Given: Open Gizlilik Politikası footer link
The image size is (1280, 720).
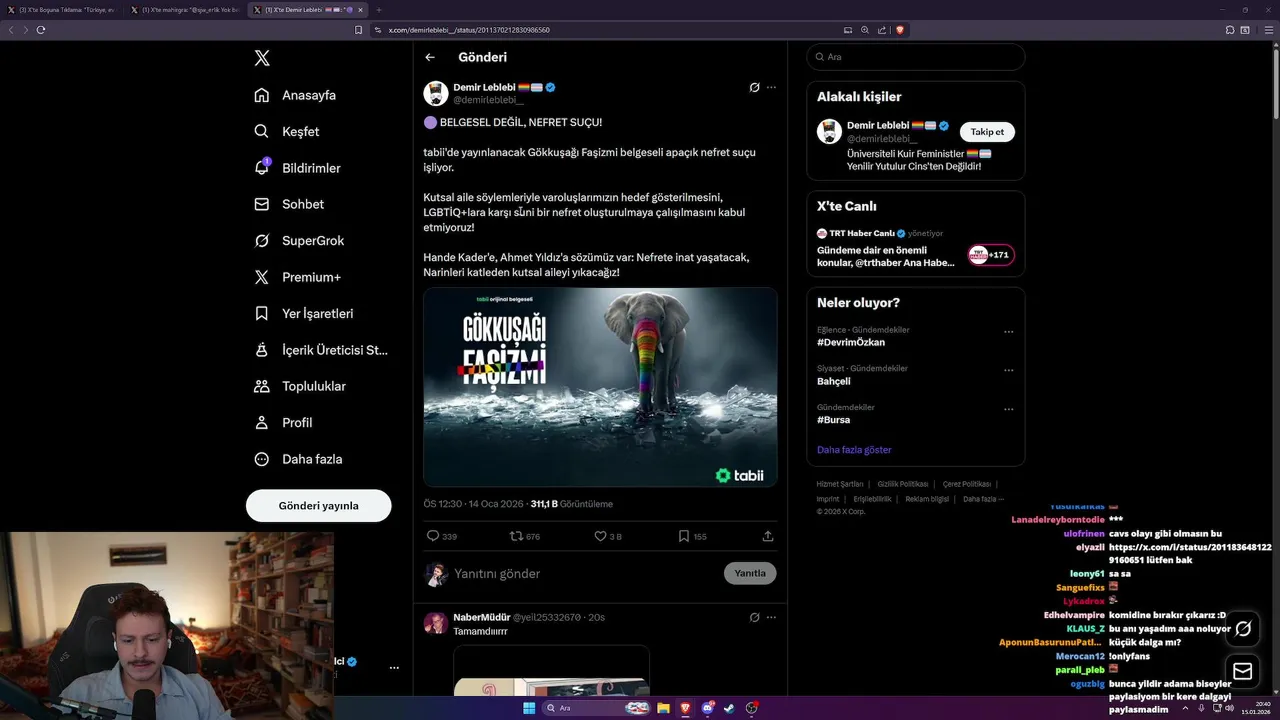Looking at the screenshot, I should pyautogui.click(x=903, y=484).
